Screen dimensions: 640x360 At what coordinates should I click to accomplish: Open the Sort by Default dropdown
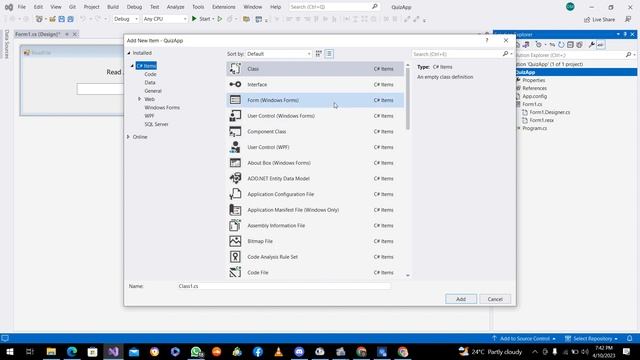[279, 54]
